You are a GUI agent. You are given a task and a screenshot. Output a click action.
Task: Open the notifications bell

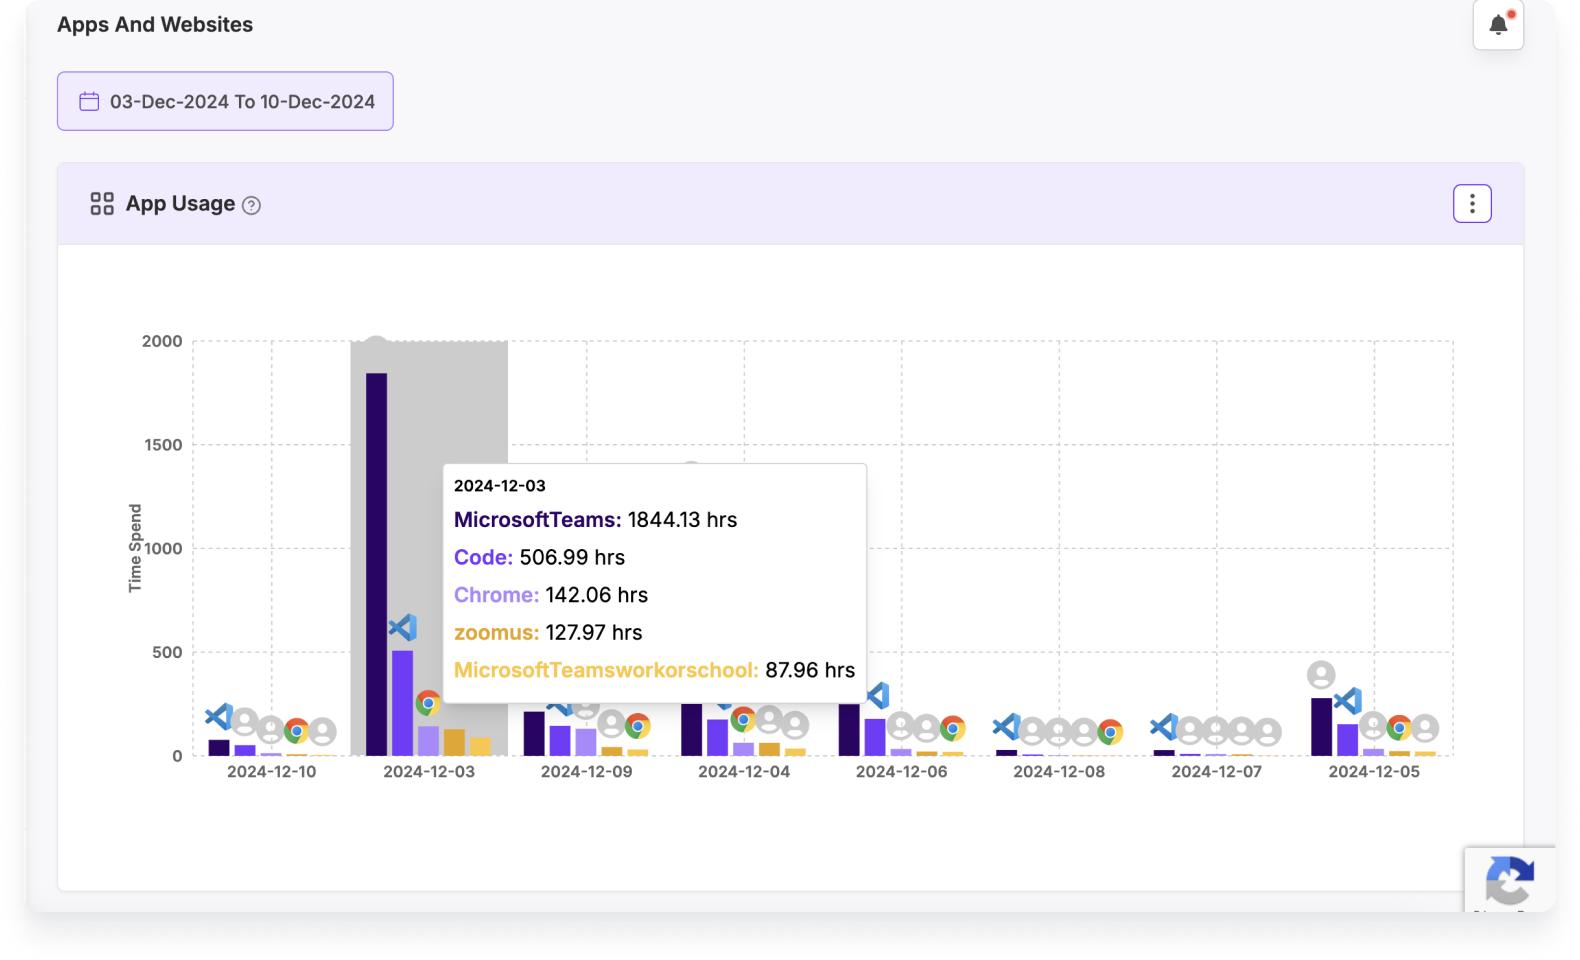point(1497,25)
